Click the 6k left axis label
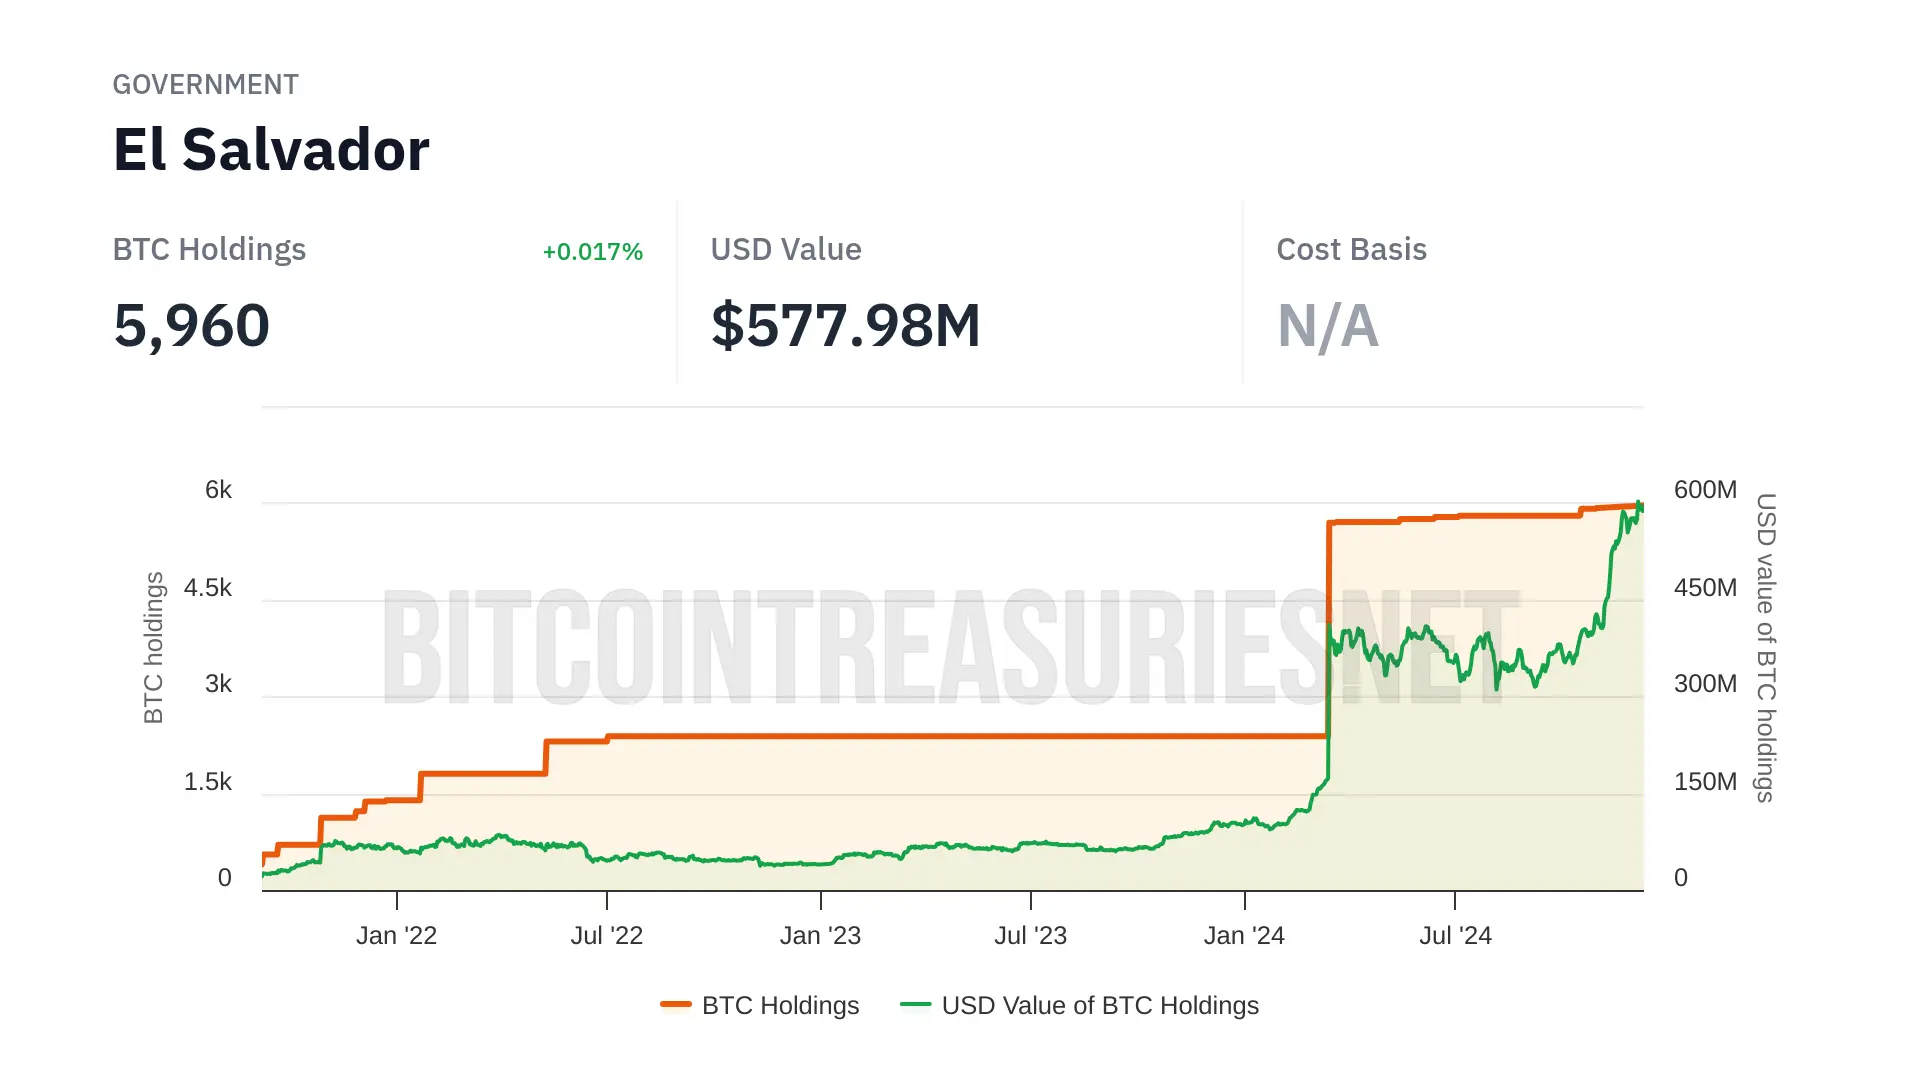The image size is (1920, 1080). (218, 489)
